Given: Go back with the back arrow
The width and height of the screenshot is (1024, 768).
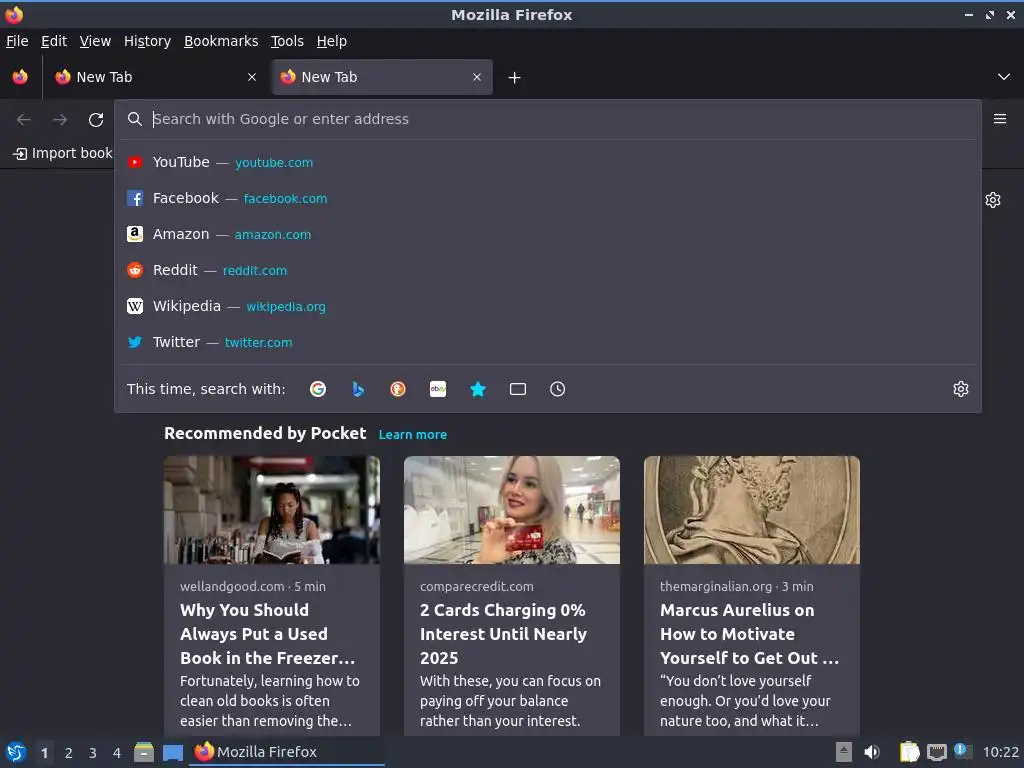Looking at the screenshot, I should click(24, 120).
